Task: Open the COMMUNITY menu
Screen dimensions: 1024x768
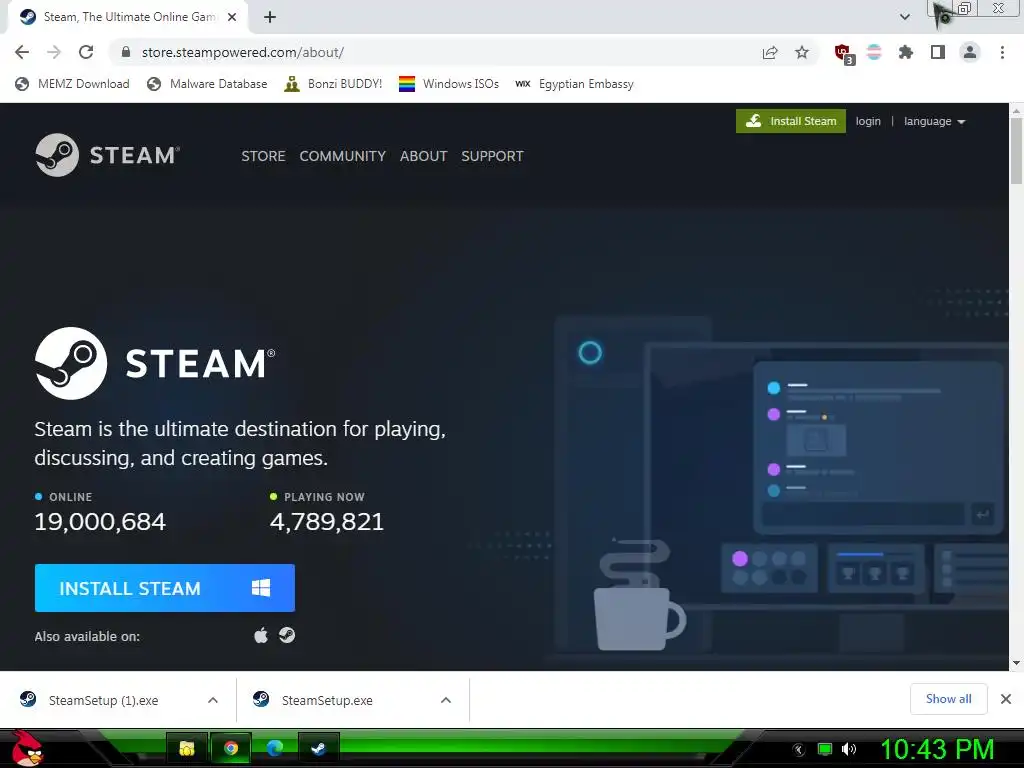Action: pyautogui.click(x=342, y=156)
